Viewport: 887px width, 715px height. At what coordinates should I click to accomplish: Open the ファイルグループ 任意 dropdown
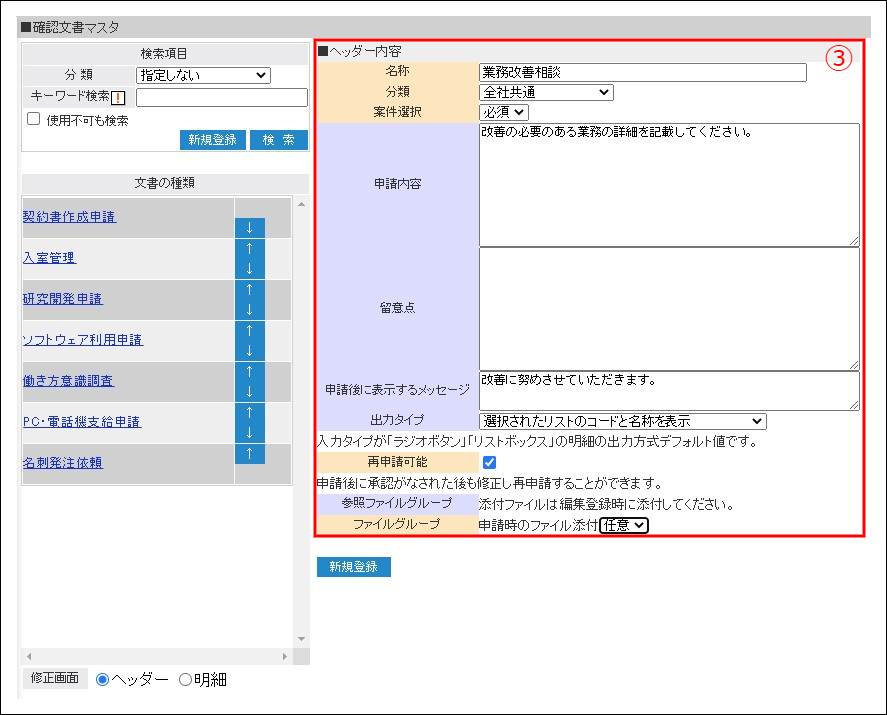point(624,524)
